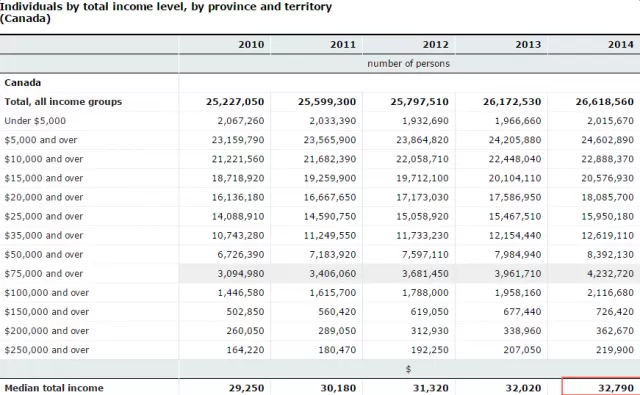Image resolution: width=640 pixels, height=395 pixels.
Task: Click the 2013 column header
Action: click(x=528, y=44)
